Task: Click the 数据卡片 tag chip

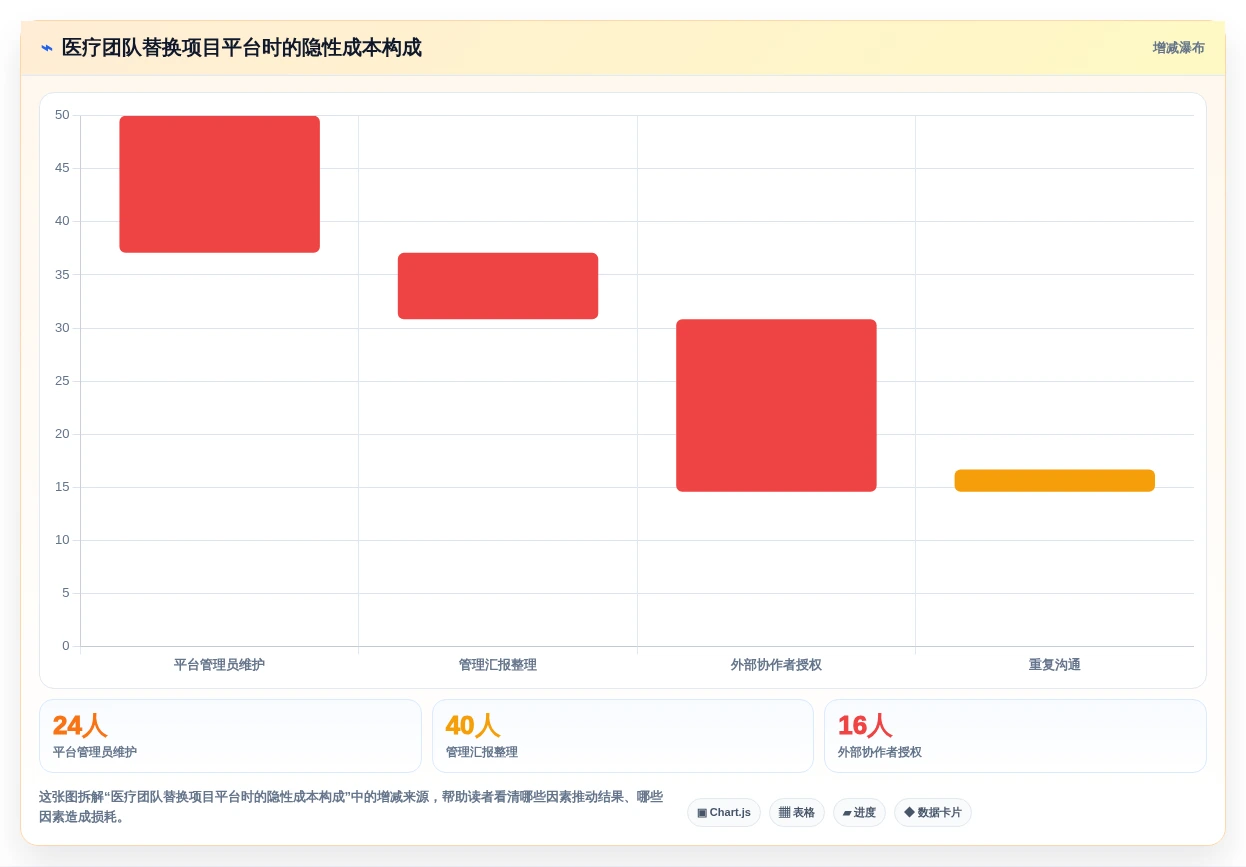Action: click(x=933, y=813)
